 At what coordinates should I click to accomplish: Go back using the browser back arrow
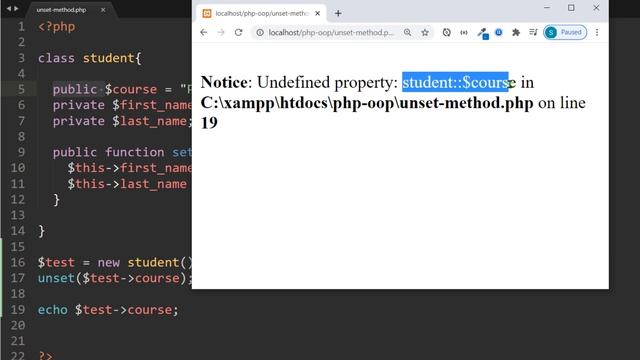(204, 32)
